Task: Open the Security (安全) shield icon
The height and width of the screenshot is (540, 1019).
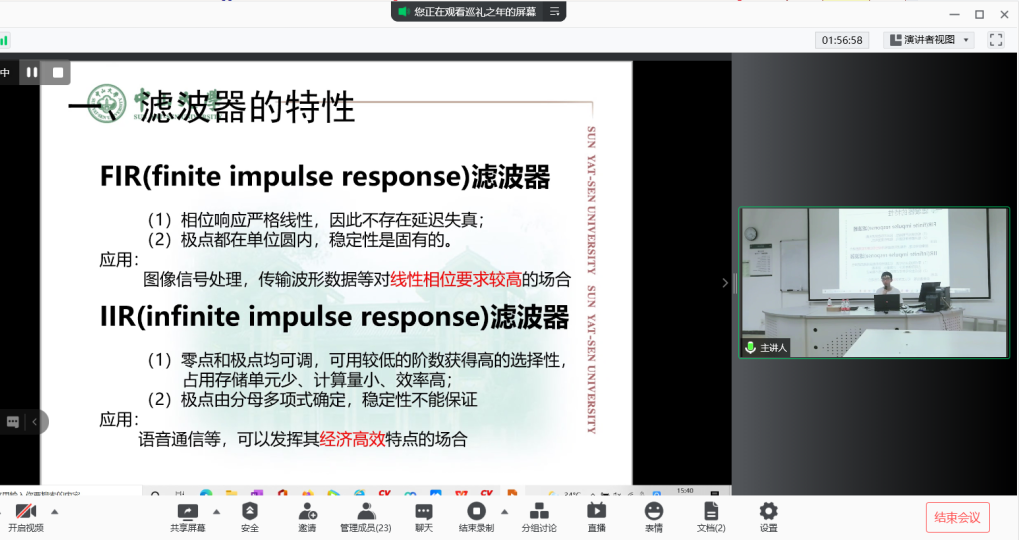Action: pos(250,511)
